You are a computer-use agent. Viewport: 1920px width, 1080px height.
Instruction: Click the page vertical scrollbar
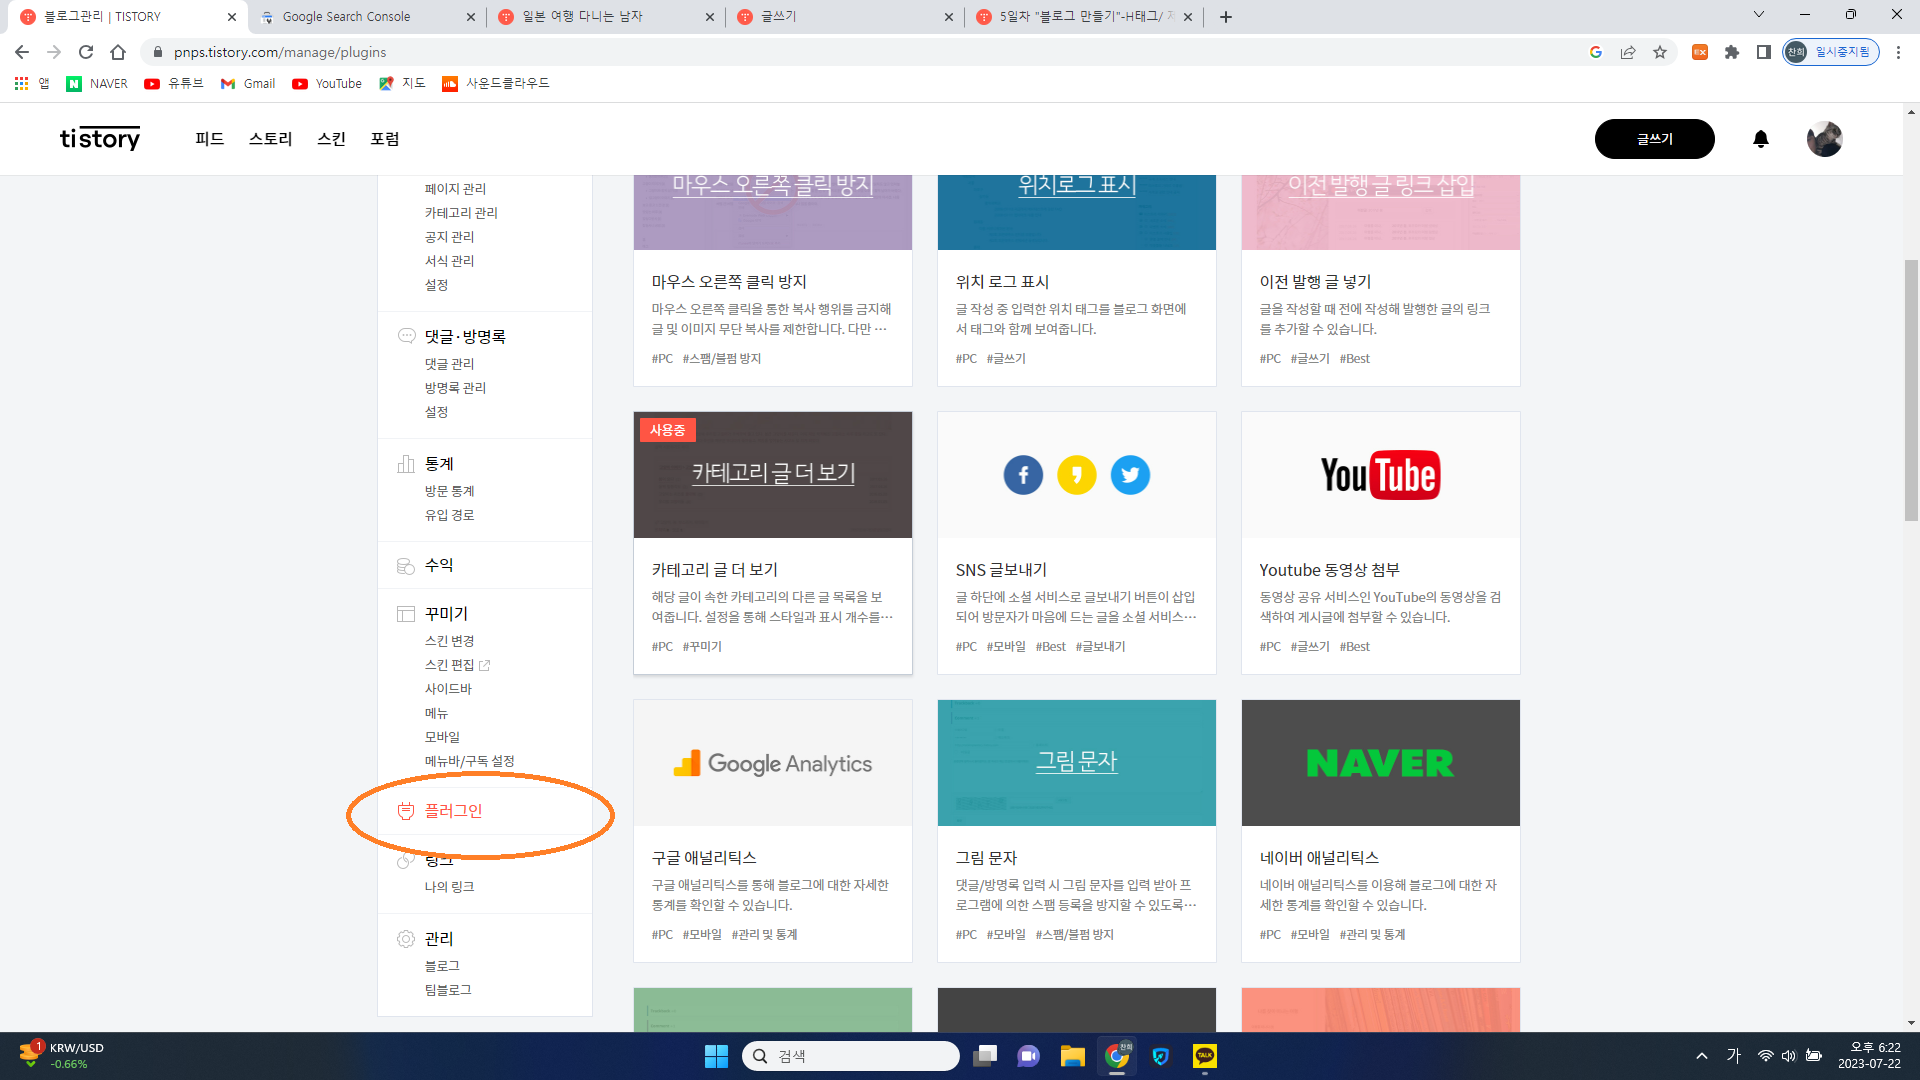(x=1911, y=390)
